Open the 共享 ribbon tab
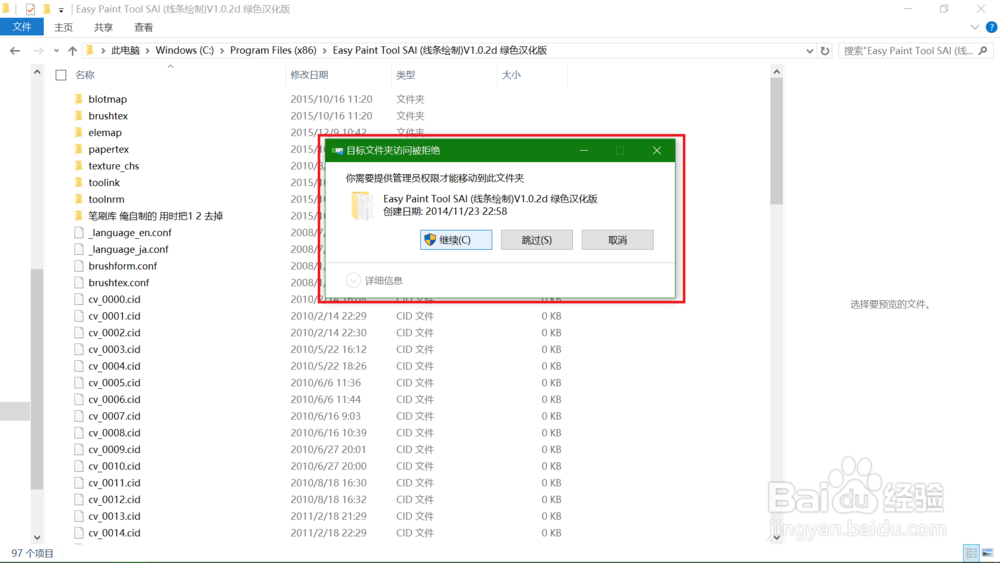The height and width of the screenshot is (563, 1000). coord(103,27)
